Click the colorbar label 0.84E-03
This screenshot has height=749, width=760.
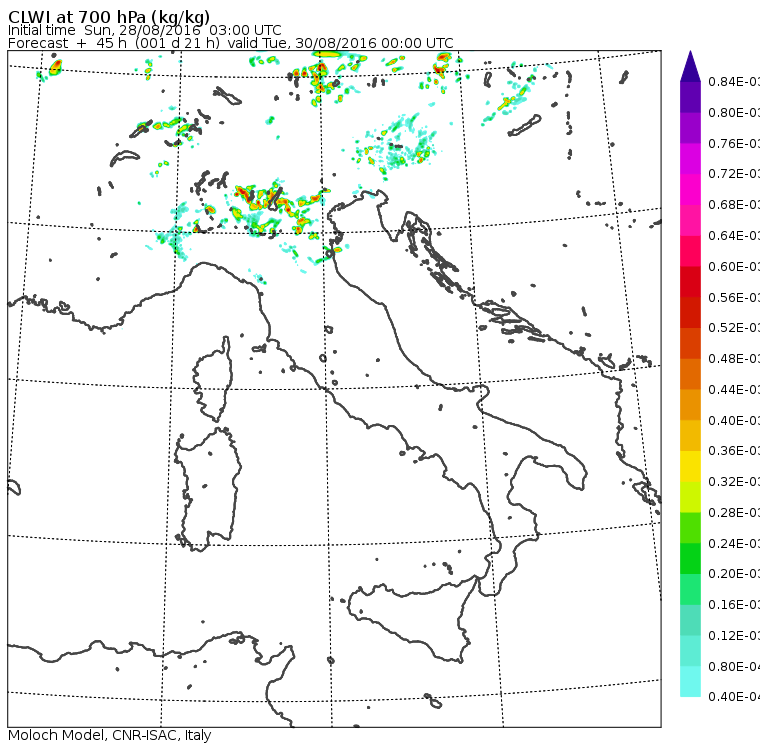(x=734, y=82)
